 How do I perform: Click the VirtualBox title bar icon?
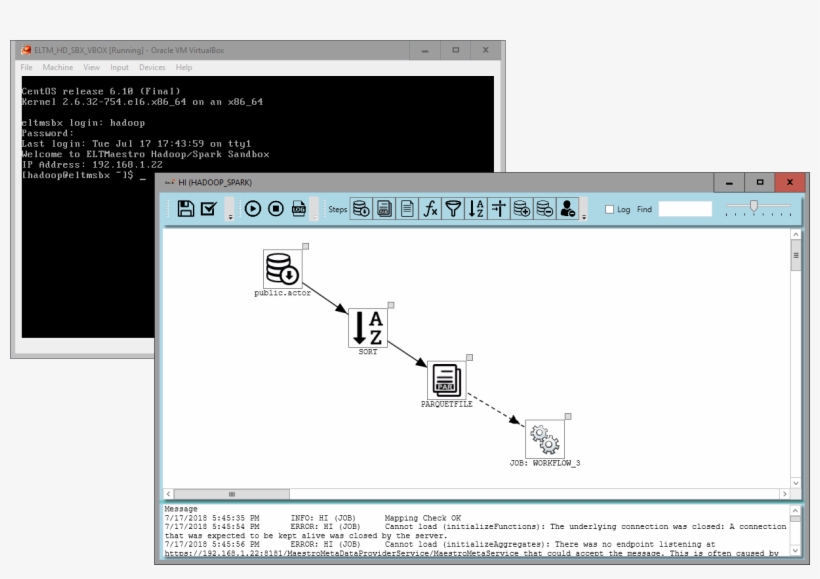(26, 50)
